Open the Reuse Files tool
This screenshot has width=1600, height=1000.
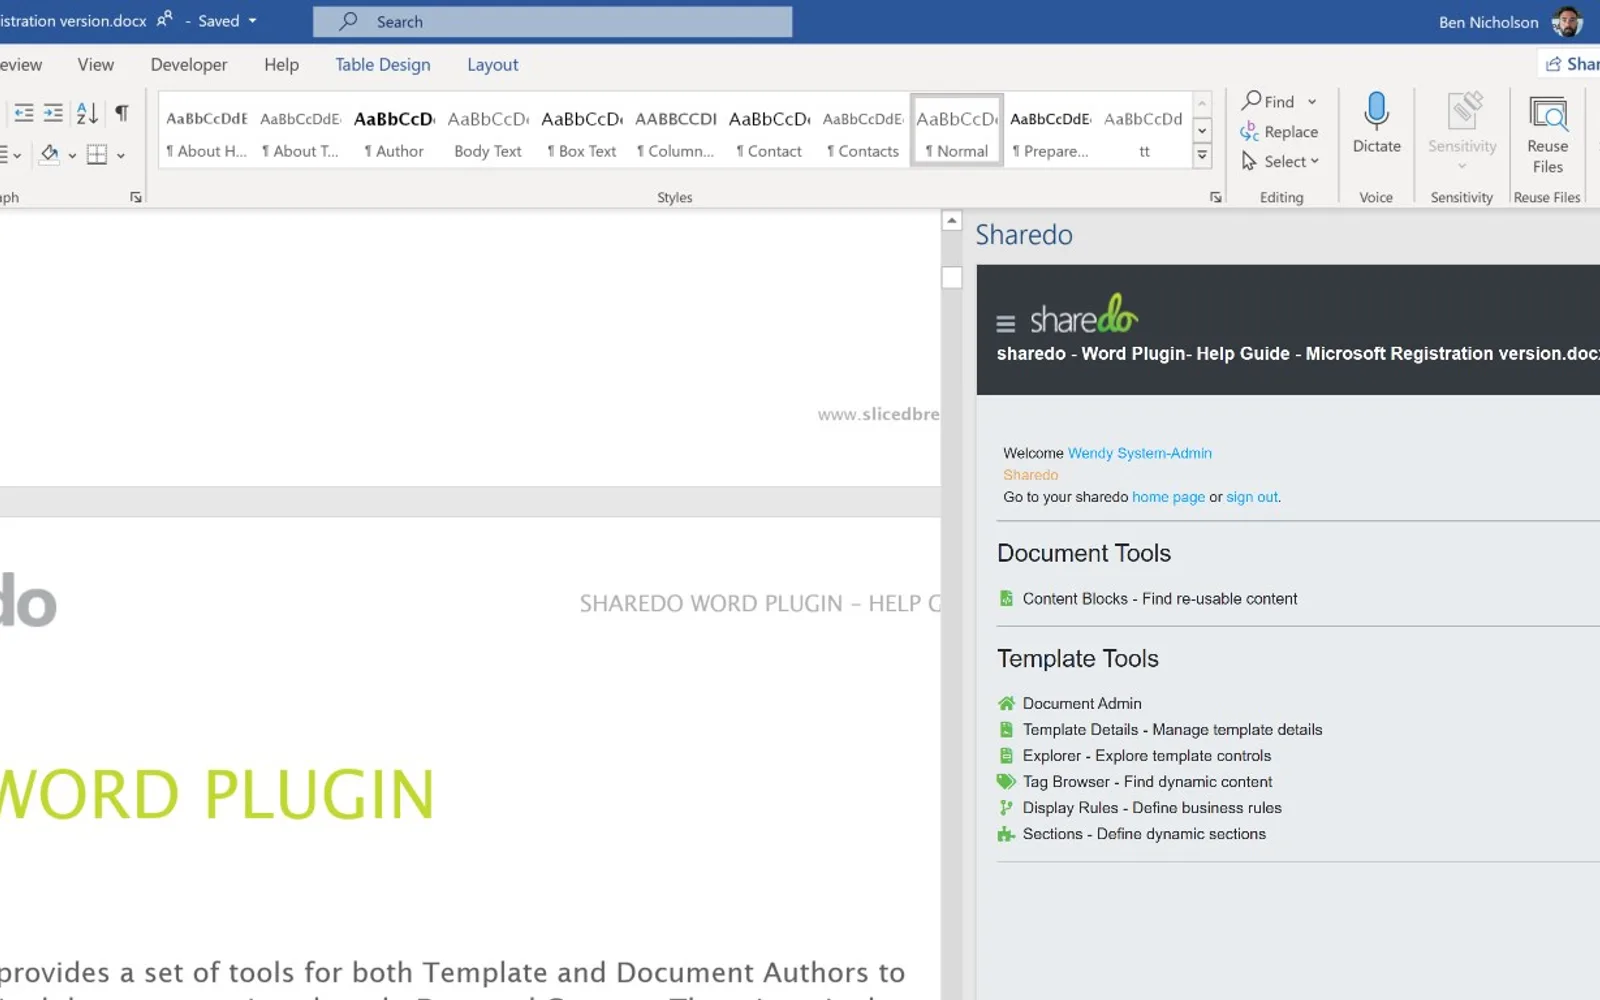pyautogui.click(x=1548, y=135)
